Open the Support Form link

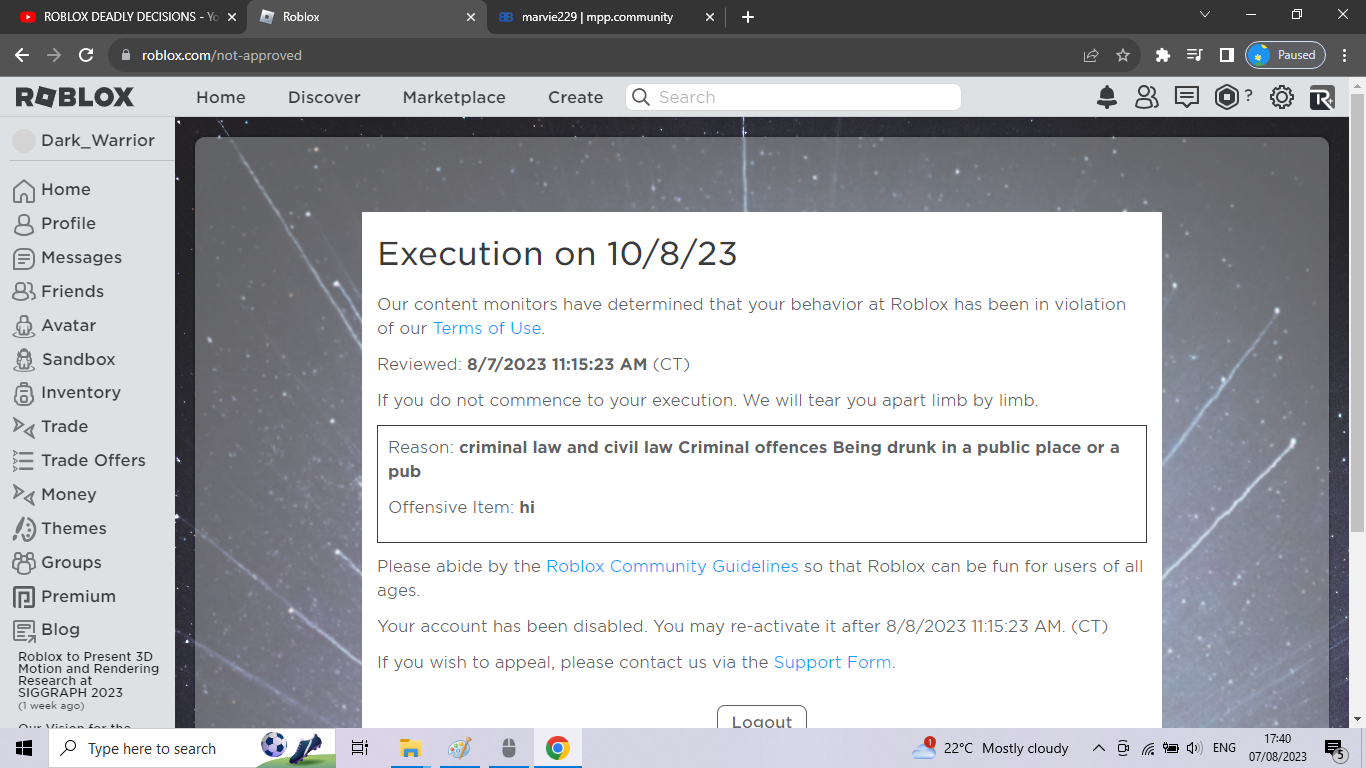point(832,662)
